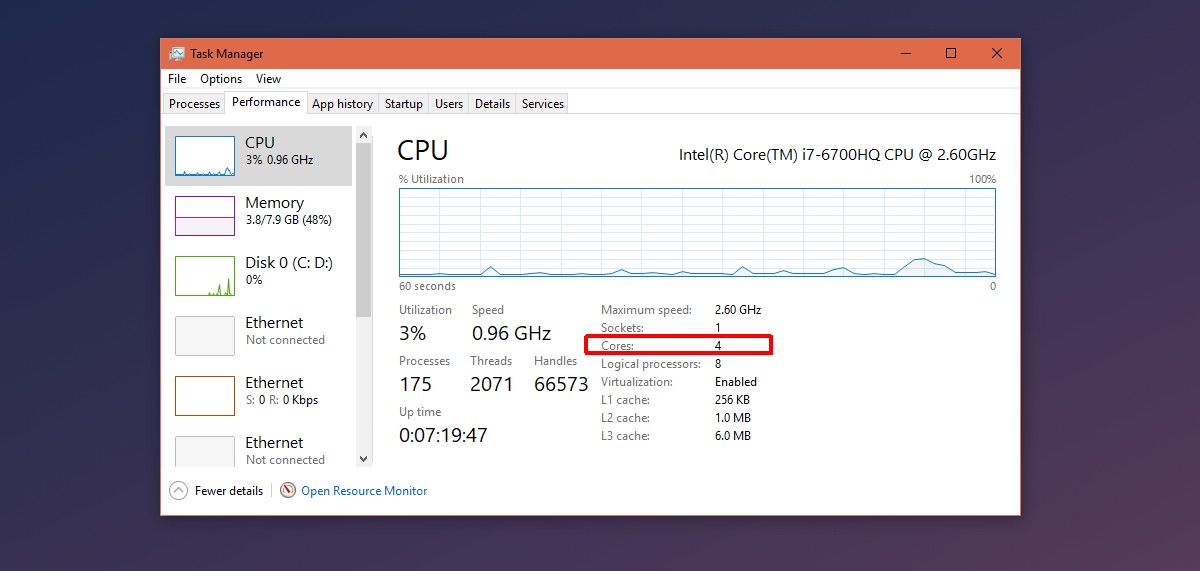Viewport: 1200px width, 571px height.
Task: Collapse view using Fewer details chevron
Action: 178,491
